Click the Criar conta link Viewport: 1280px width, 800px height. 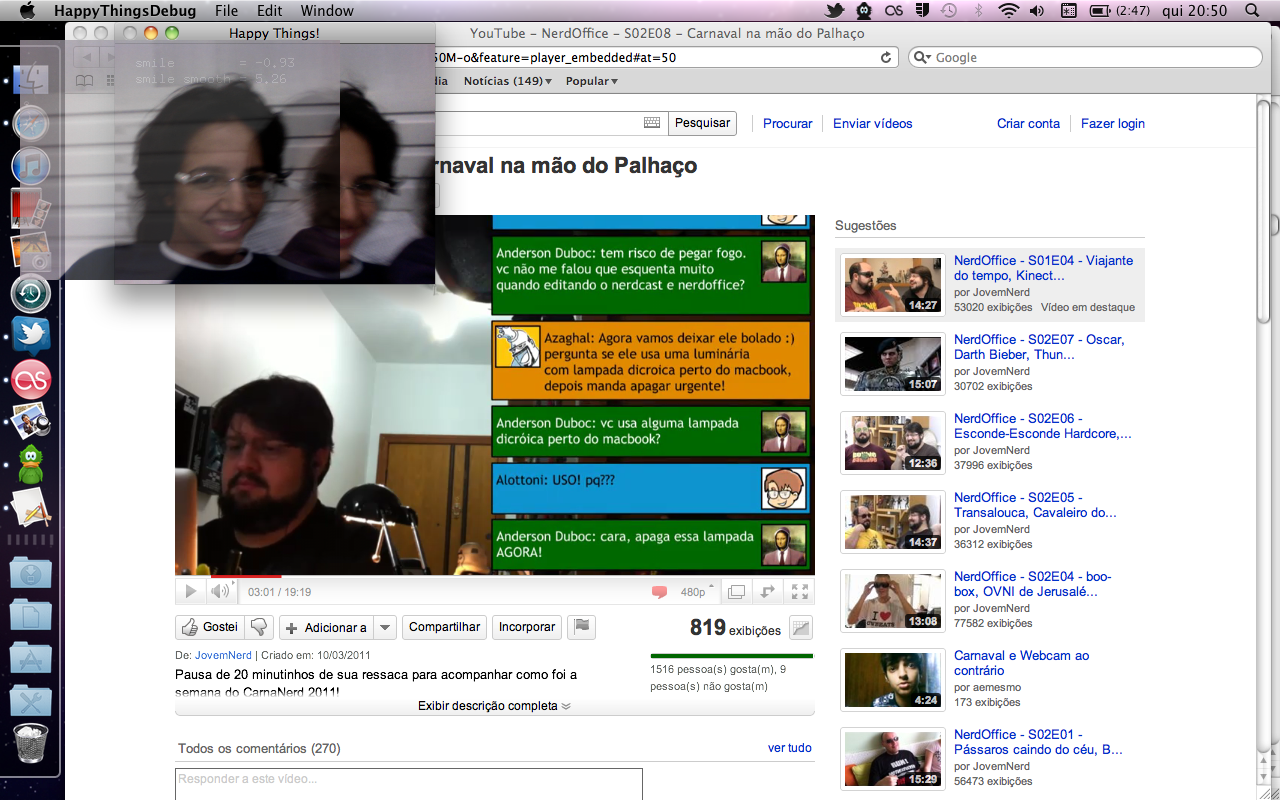(x=1028, y=123)
